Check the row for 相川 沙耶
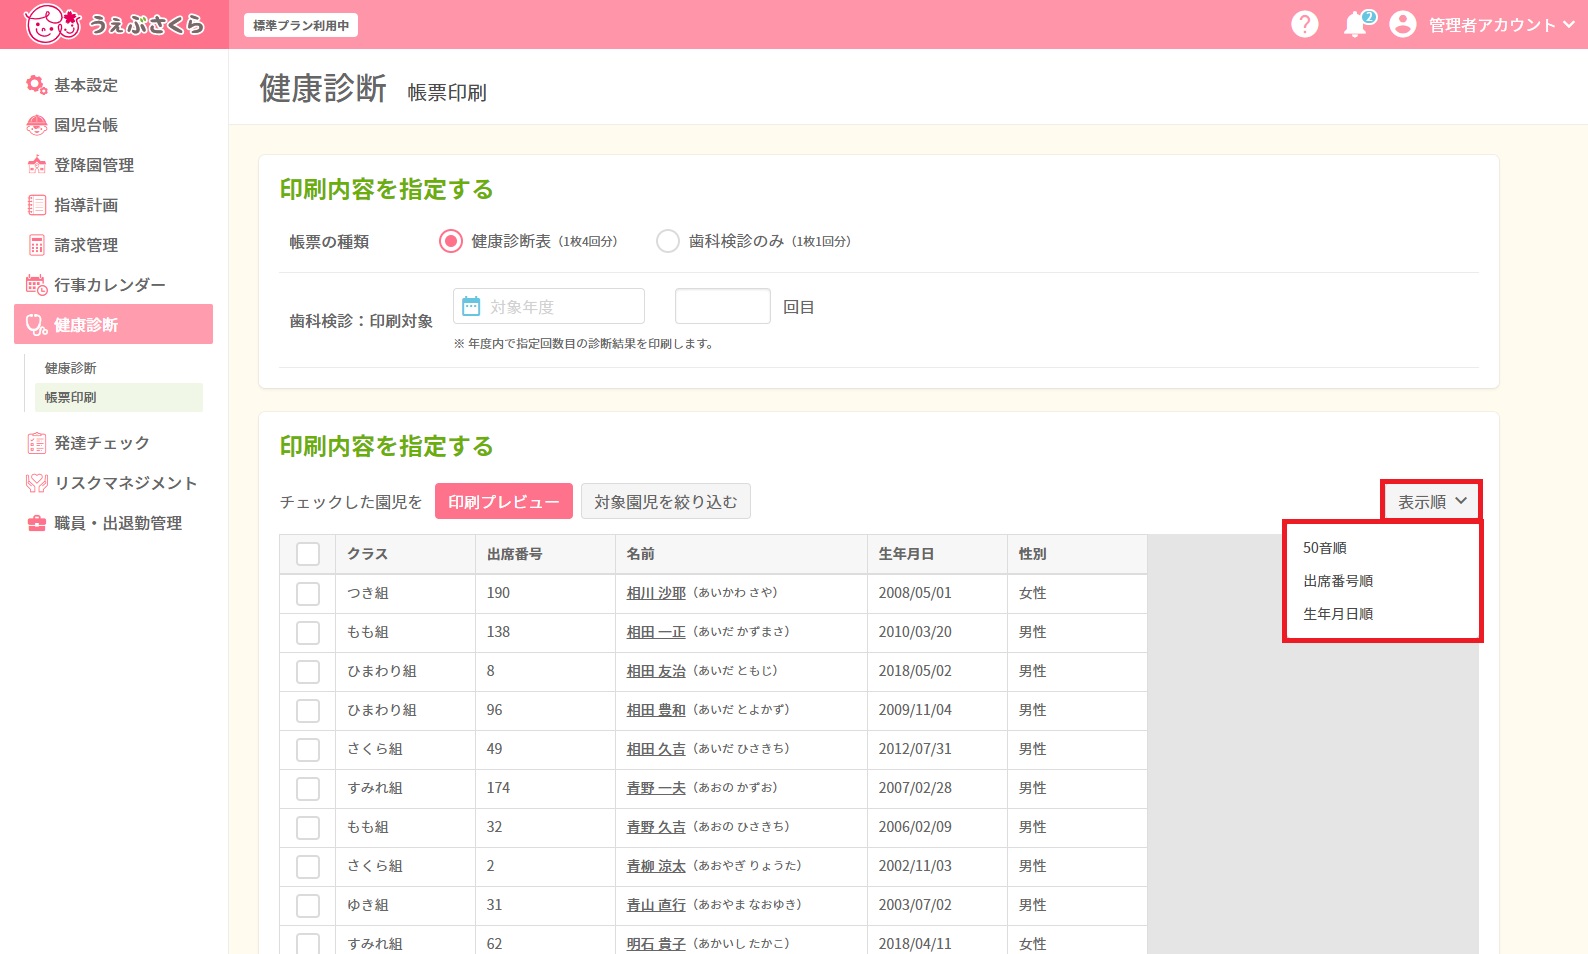The image size is (1588, 954). pos(308,594)
